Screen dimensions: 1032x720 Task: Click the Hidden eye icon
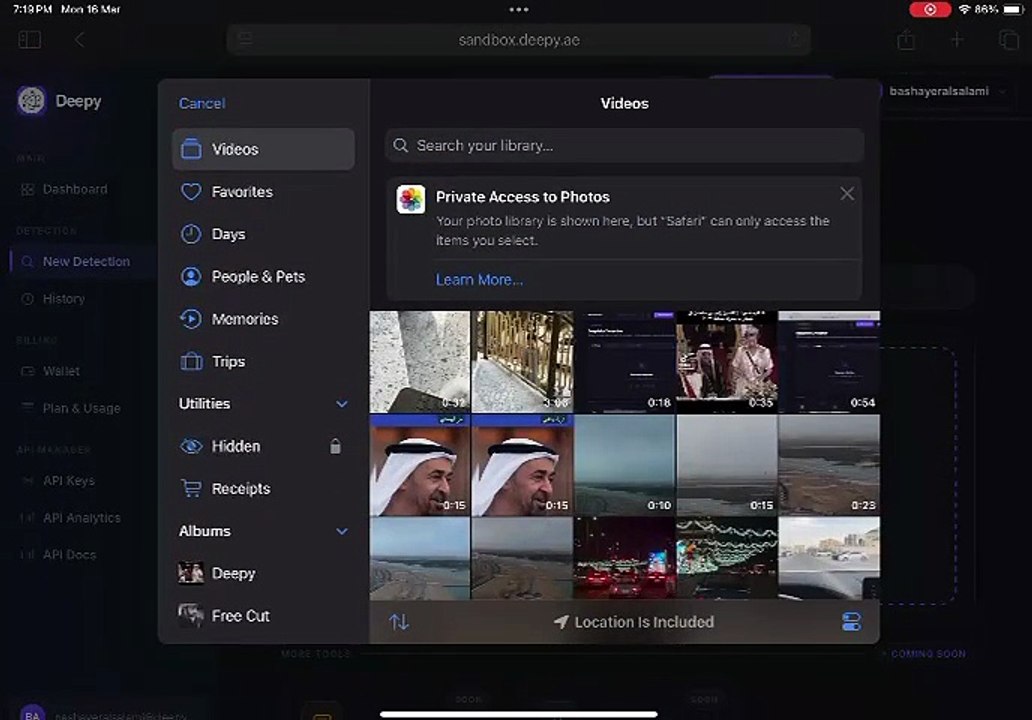[191, 446]
